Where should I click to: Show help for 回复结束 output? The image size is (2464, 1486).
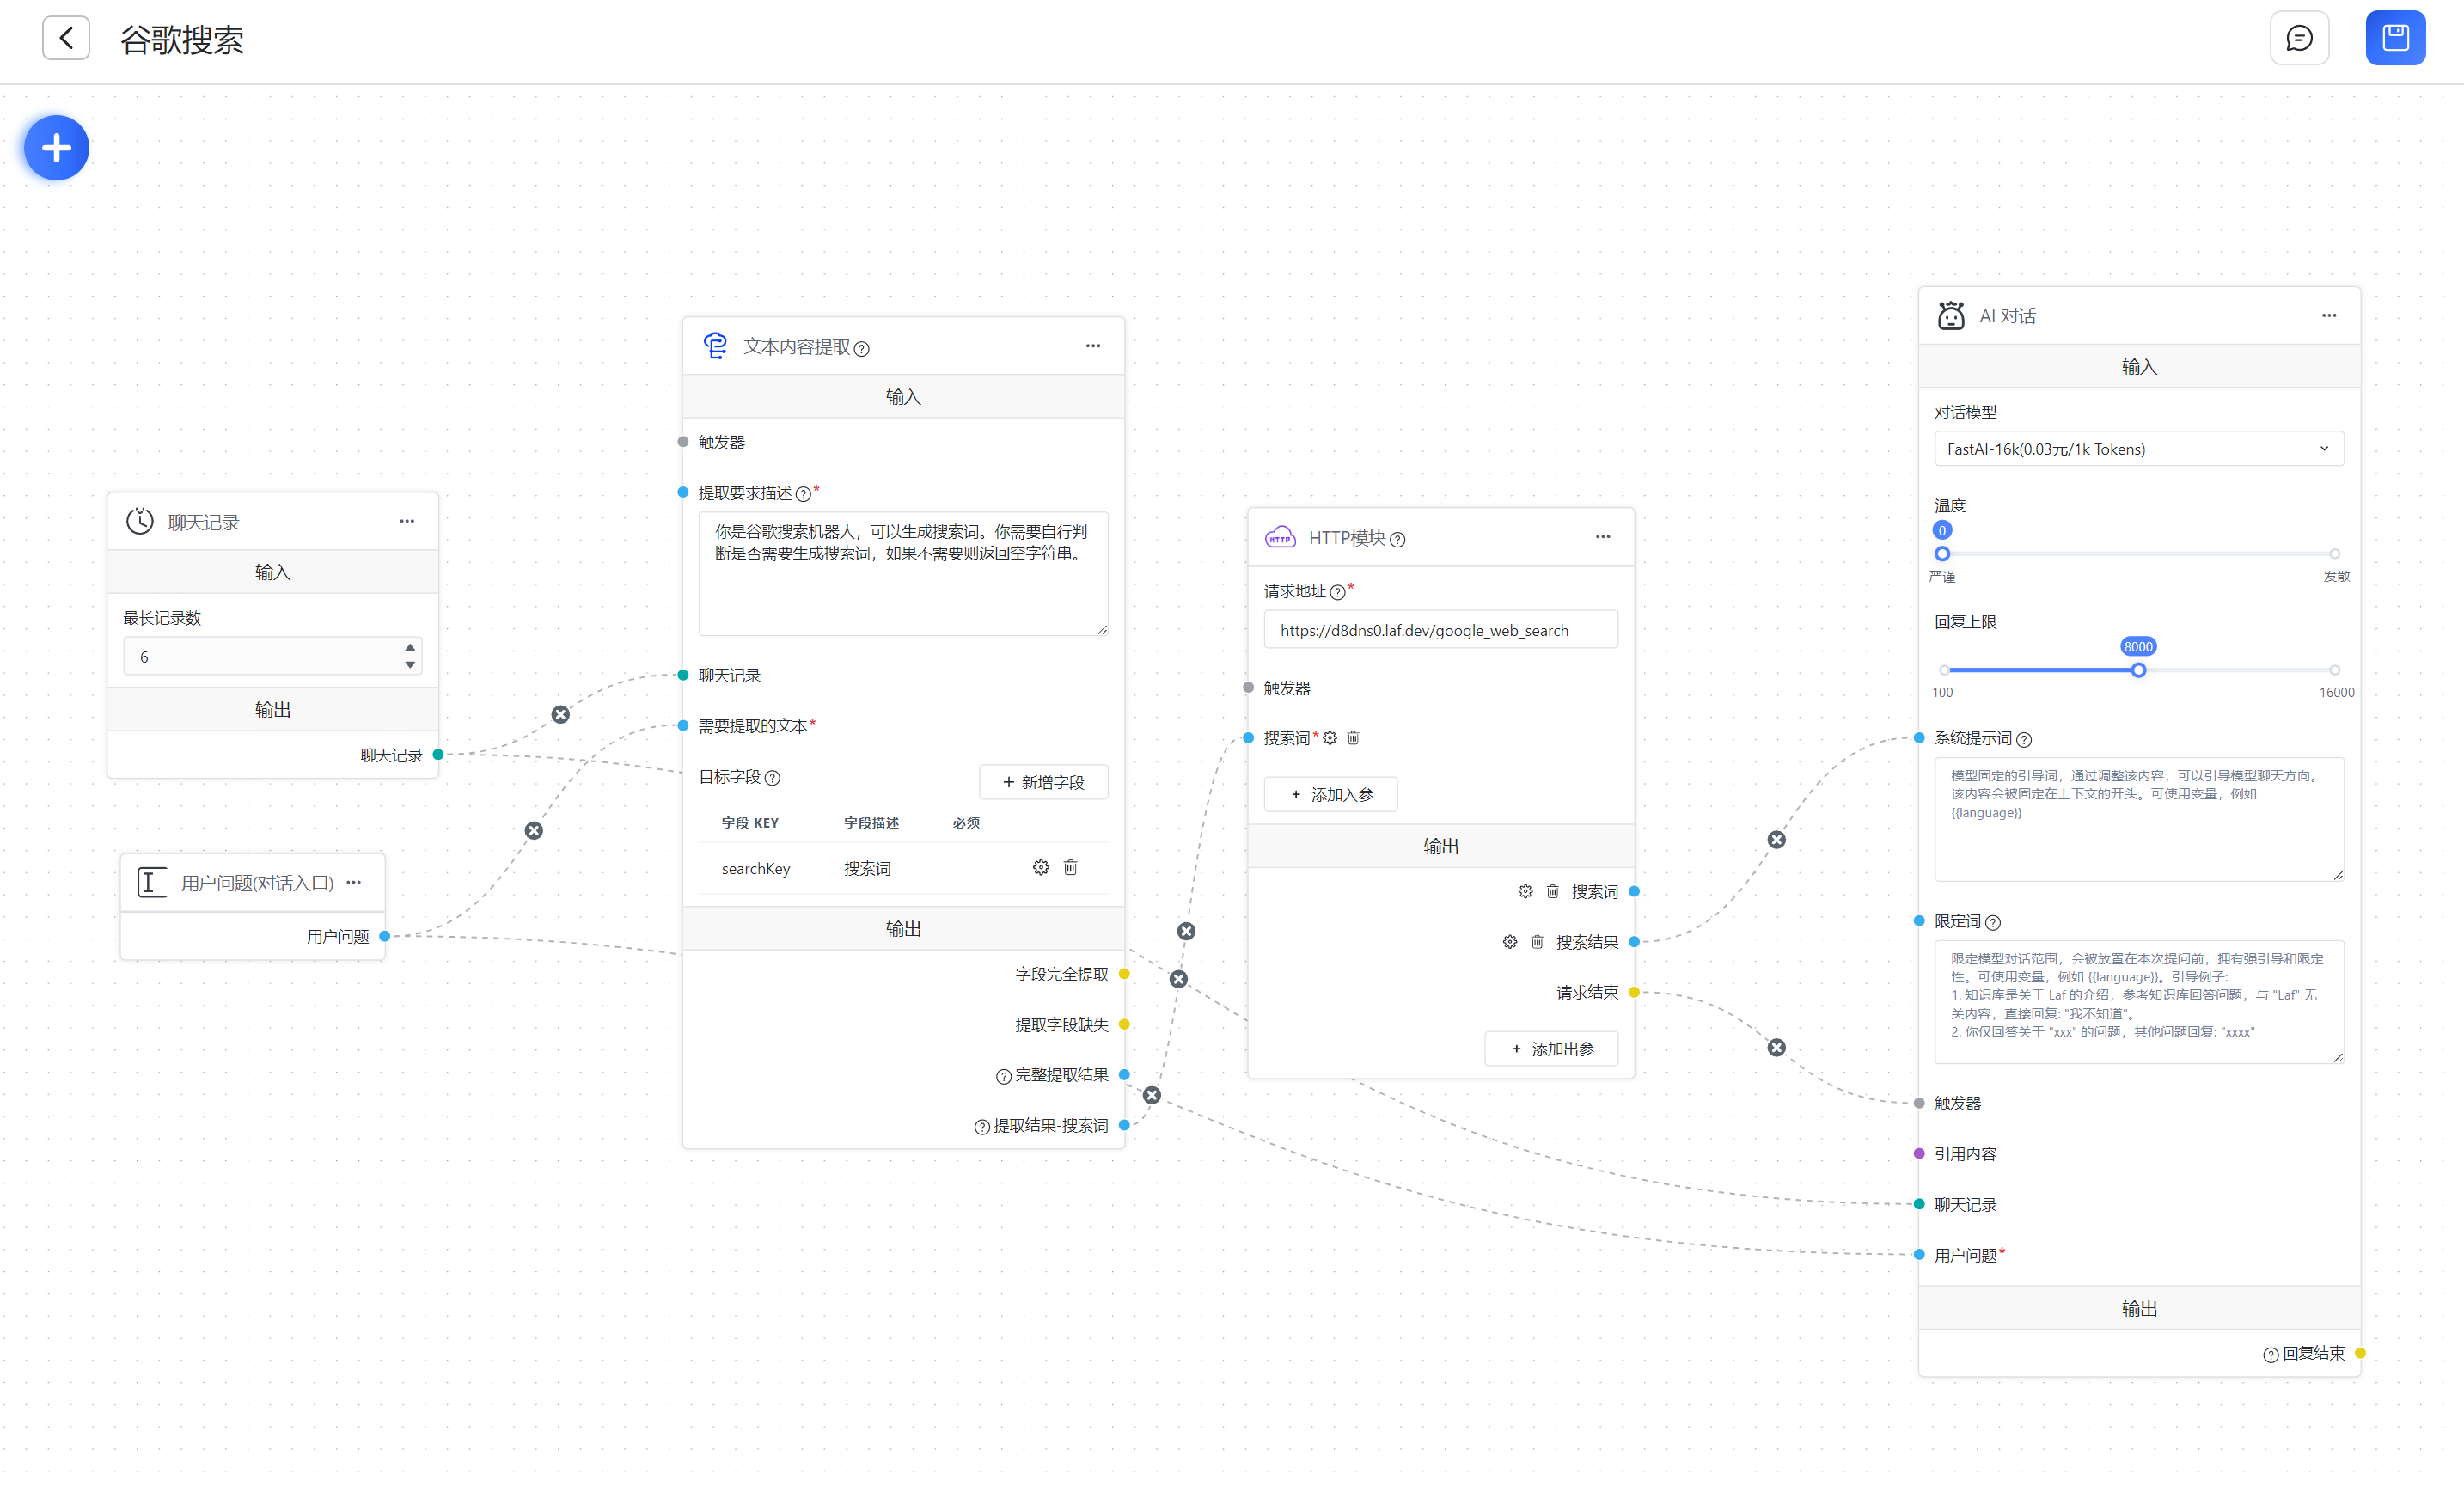(x=2271, y=1355)
